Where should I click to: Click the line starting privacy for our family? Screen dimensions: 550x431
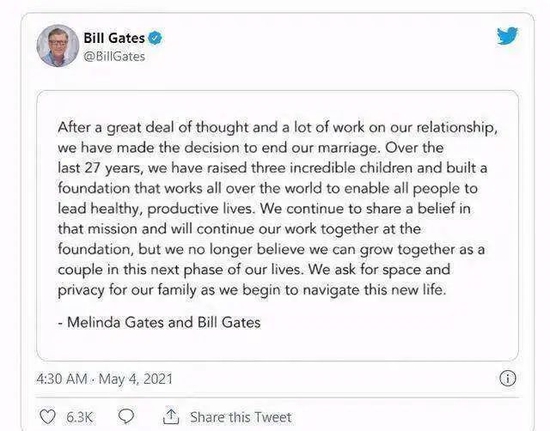(252, 290)
